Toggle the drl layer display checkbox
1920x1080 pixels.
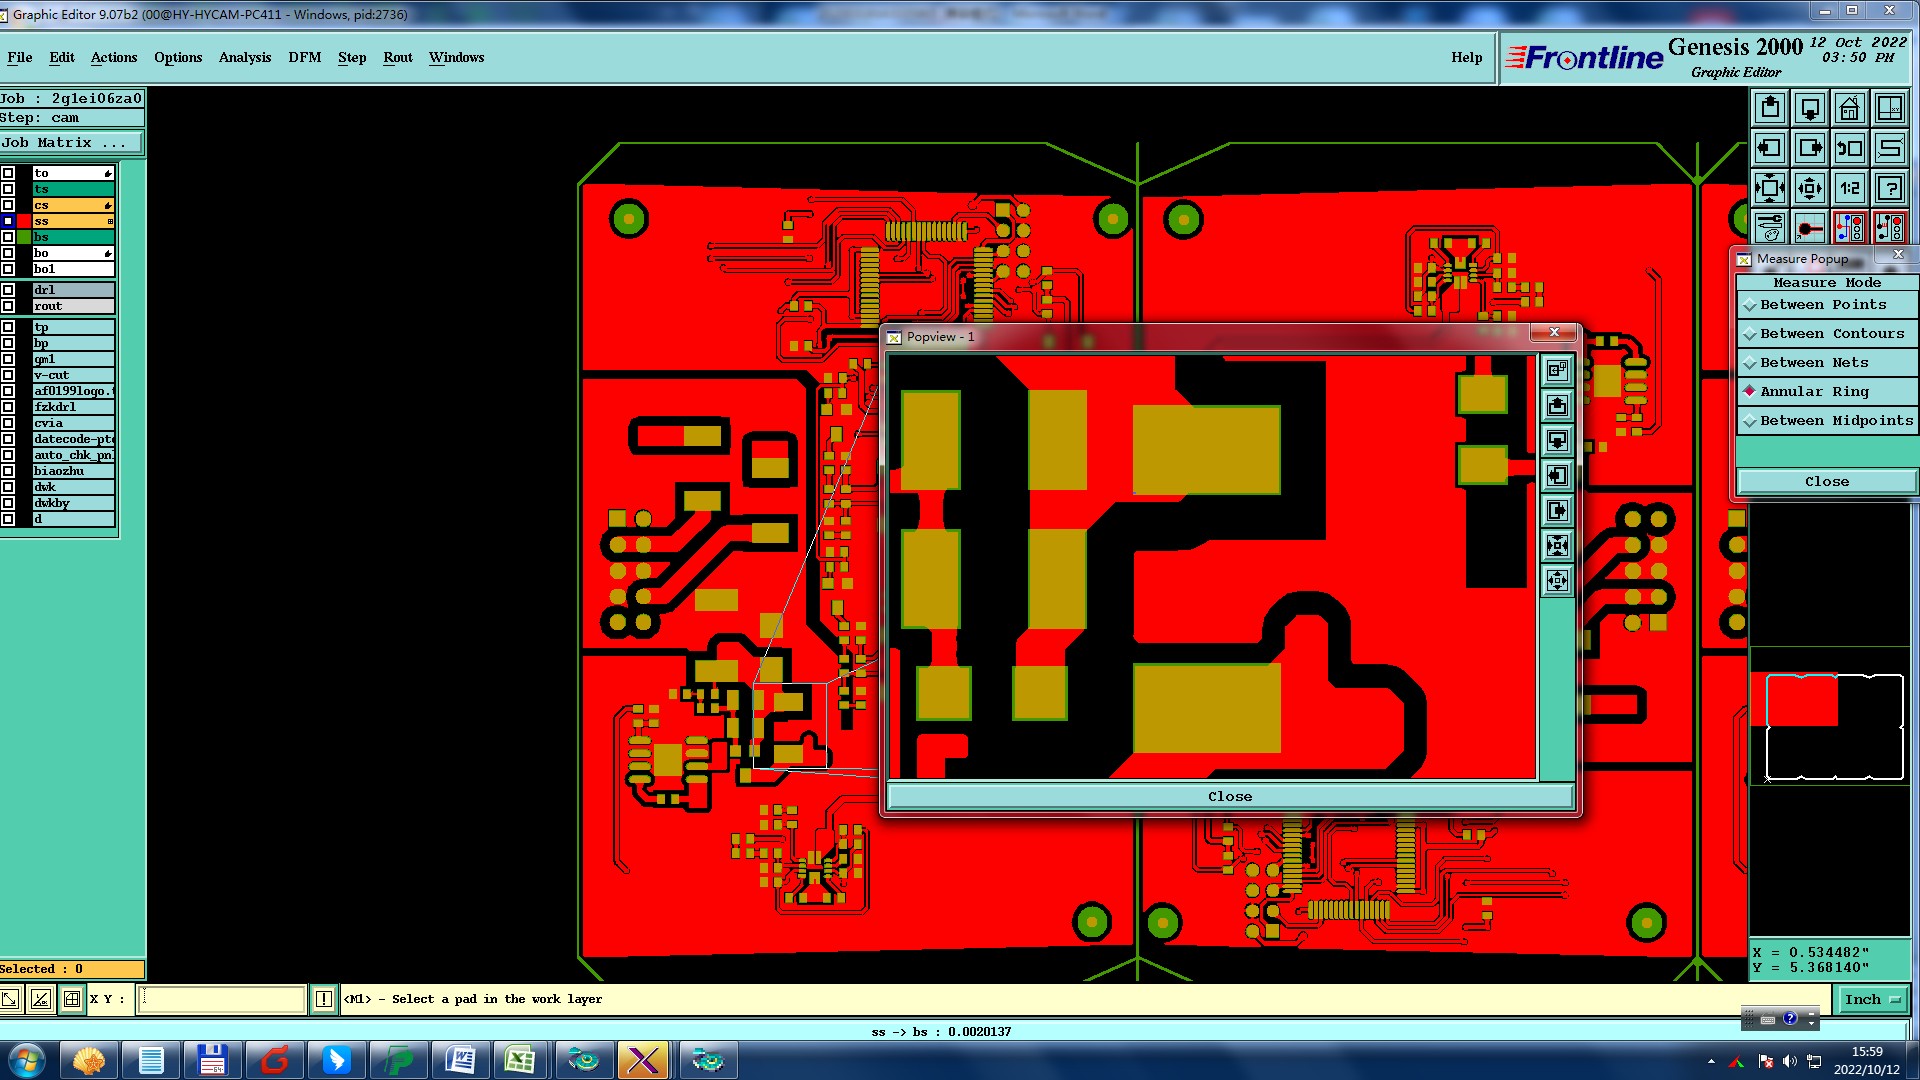coord(8,290)
